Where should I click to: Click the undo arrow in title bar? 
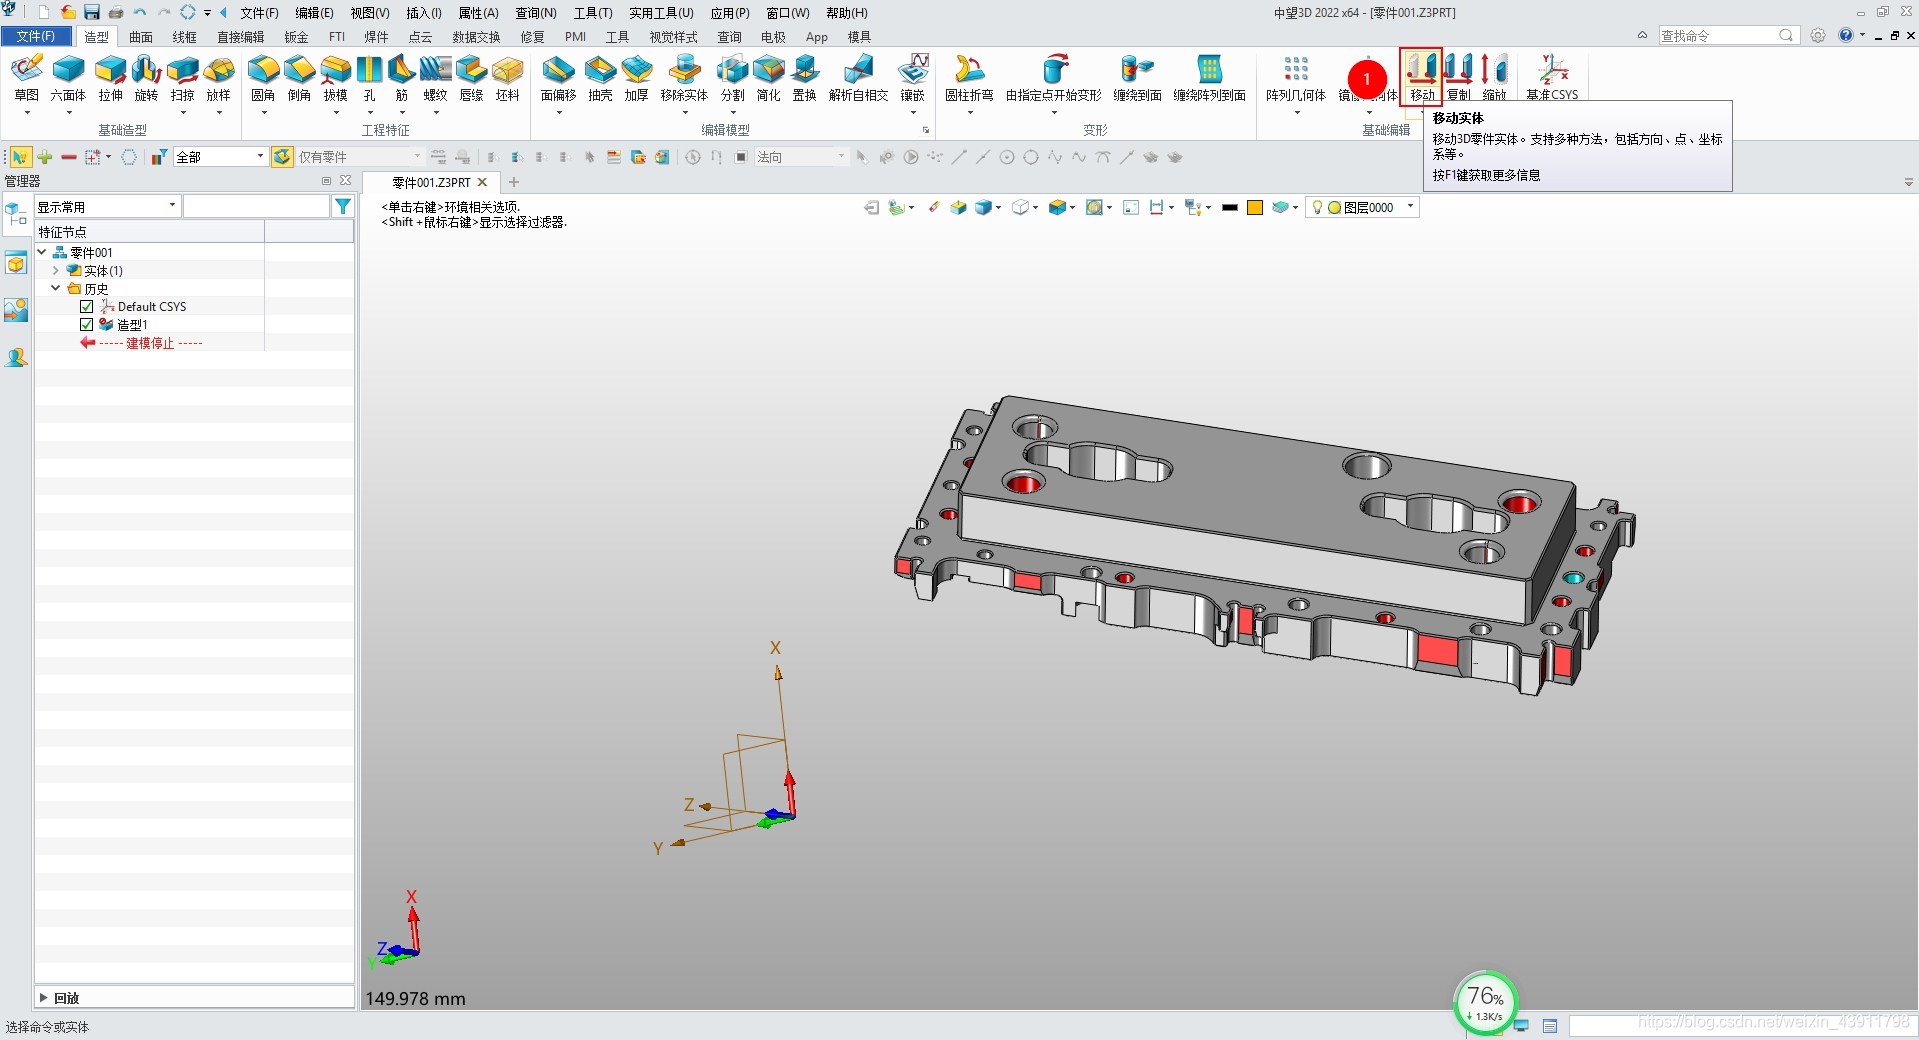click(140, 13)
